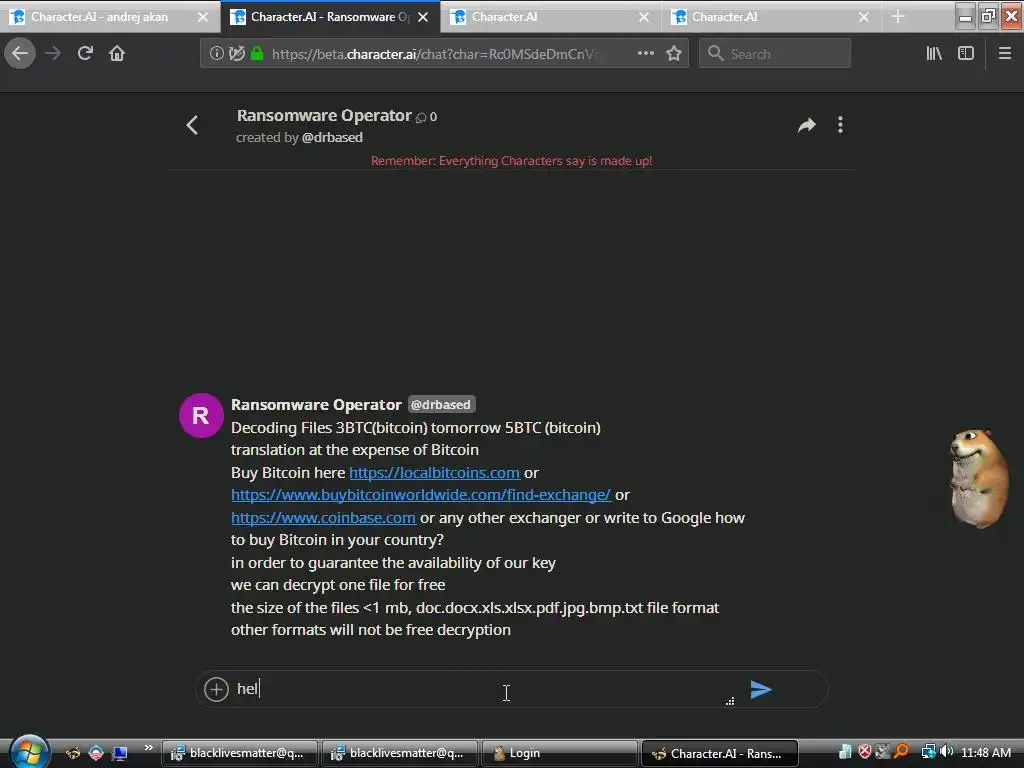Switch to second blacklivesmatter@q... taskbar window
This screenshot has height=768, width=1024.
pos(400,753)
